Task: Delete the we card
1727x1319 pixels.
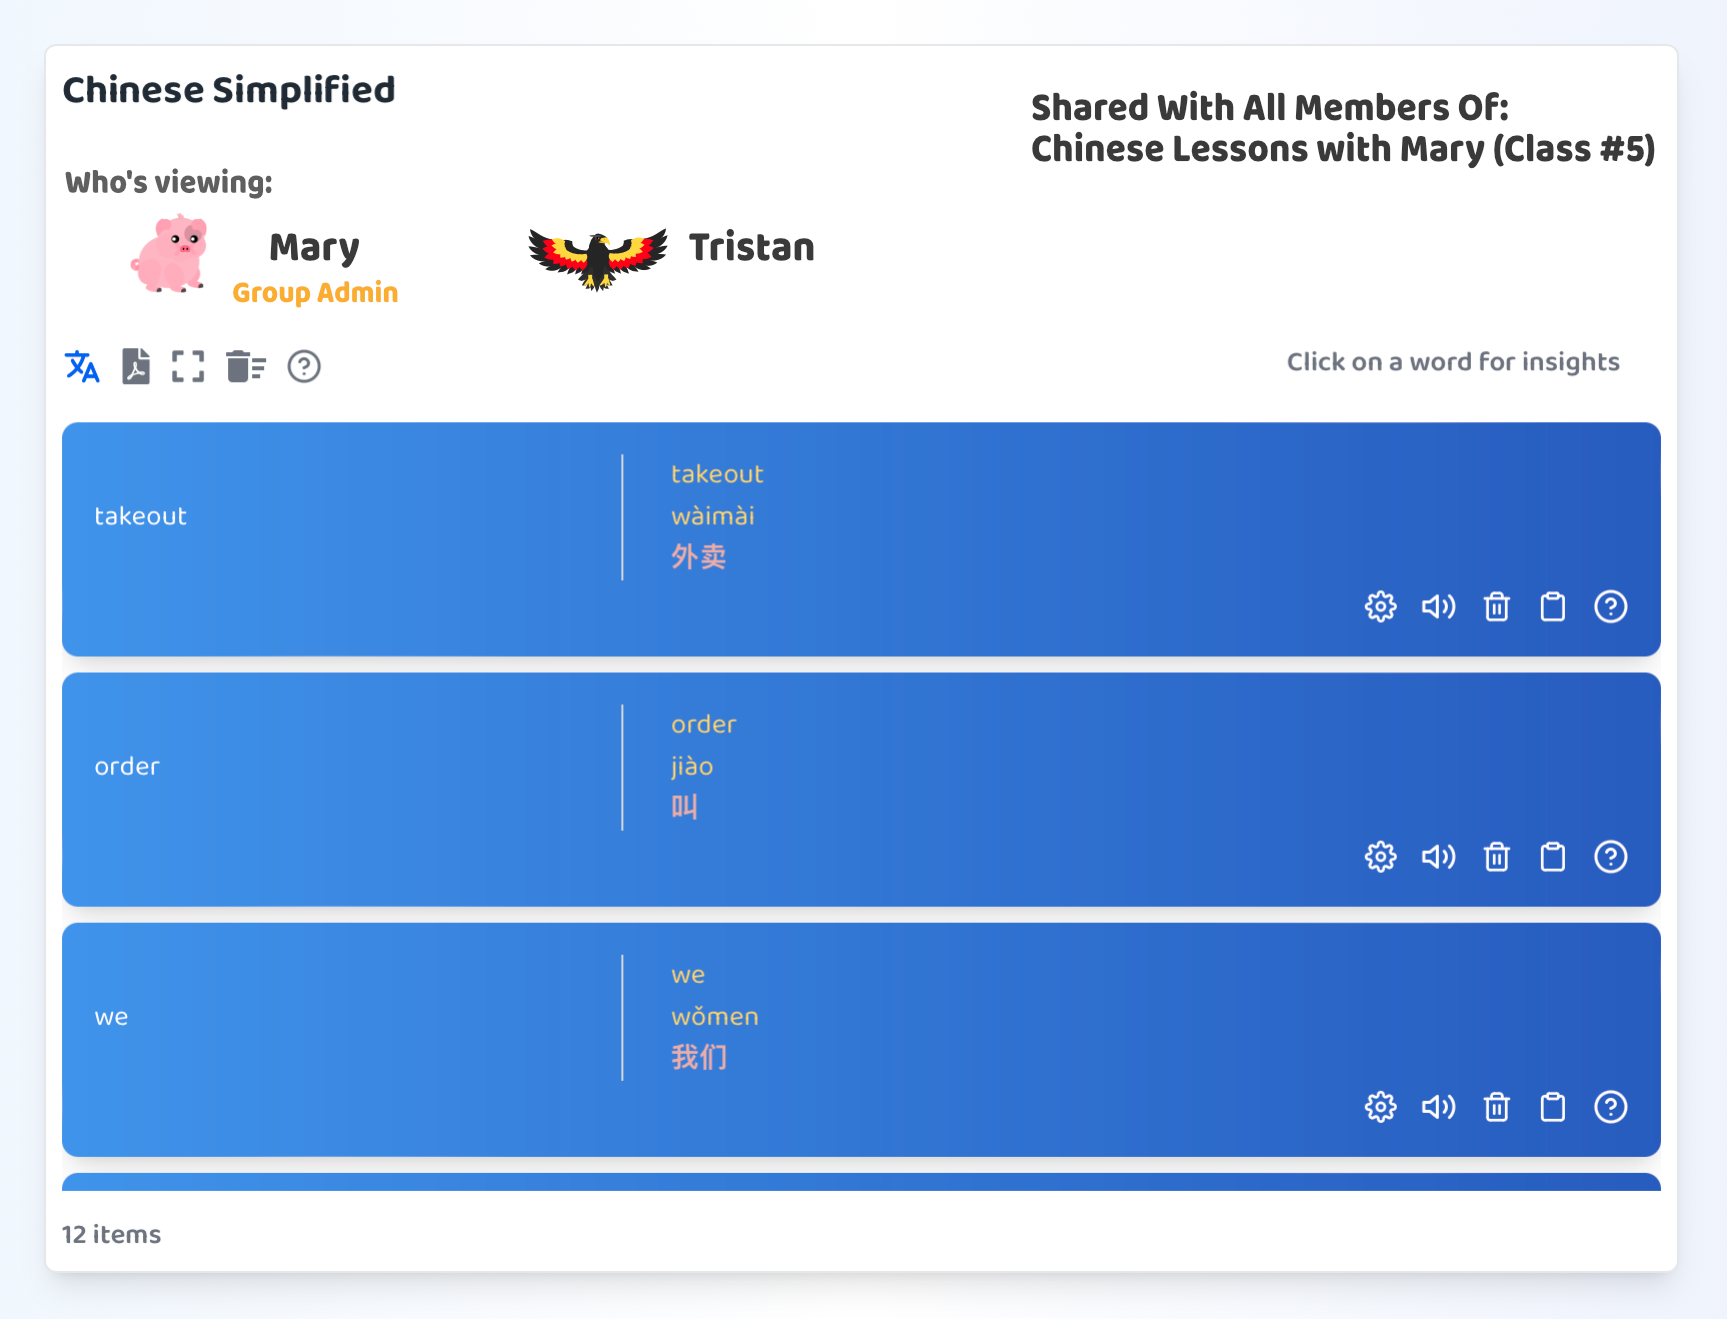Action: (x=1496, y=1107)
